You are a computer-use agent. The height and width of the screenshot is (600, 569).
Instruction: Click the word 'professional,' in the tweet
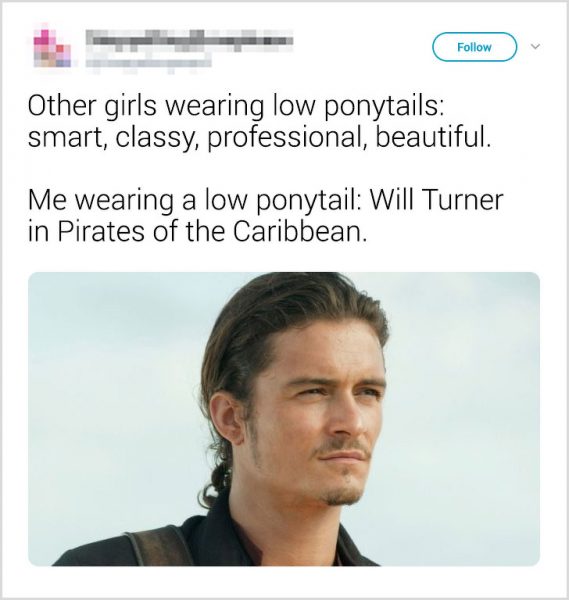287,139
